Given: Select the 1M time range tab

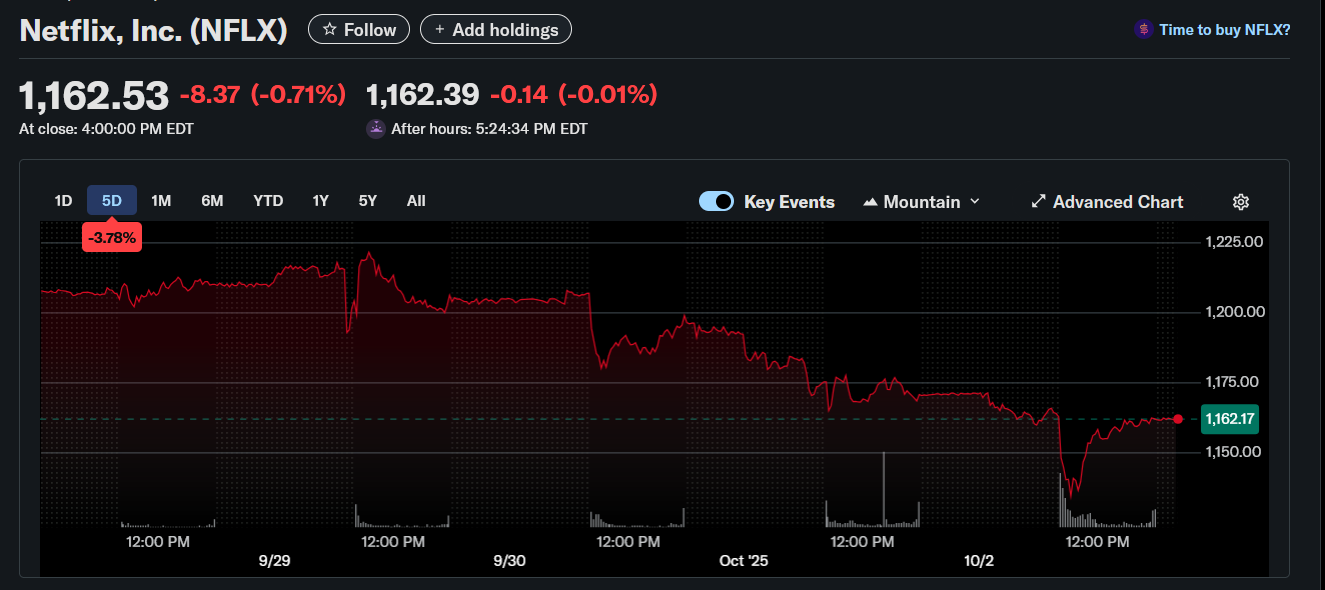Looking at the screenshot, I should (161, 201).
